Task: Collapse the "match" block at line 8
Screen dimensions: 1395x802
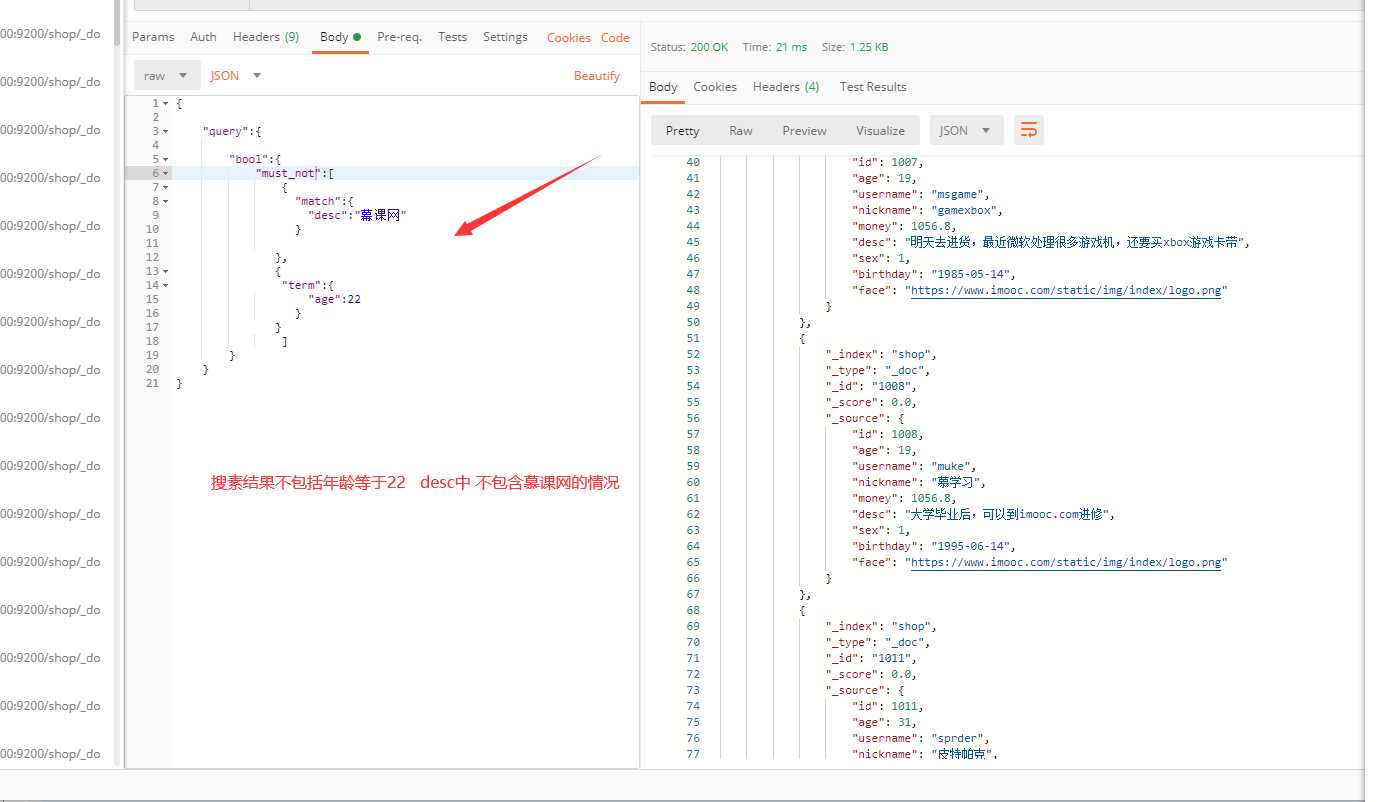Action: [x=165, y=202]
